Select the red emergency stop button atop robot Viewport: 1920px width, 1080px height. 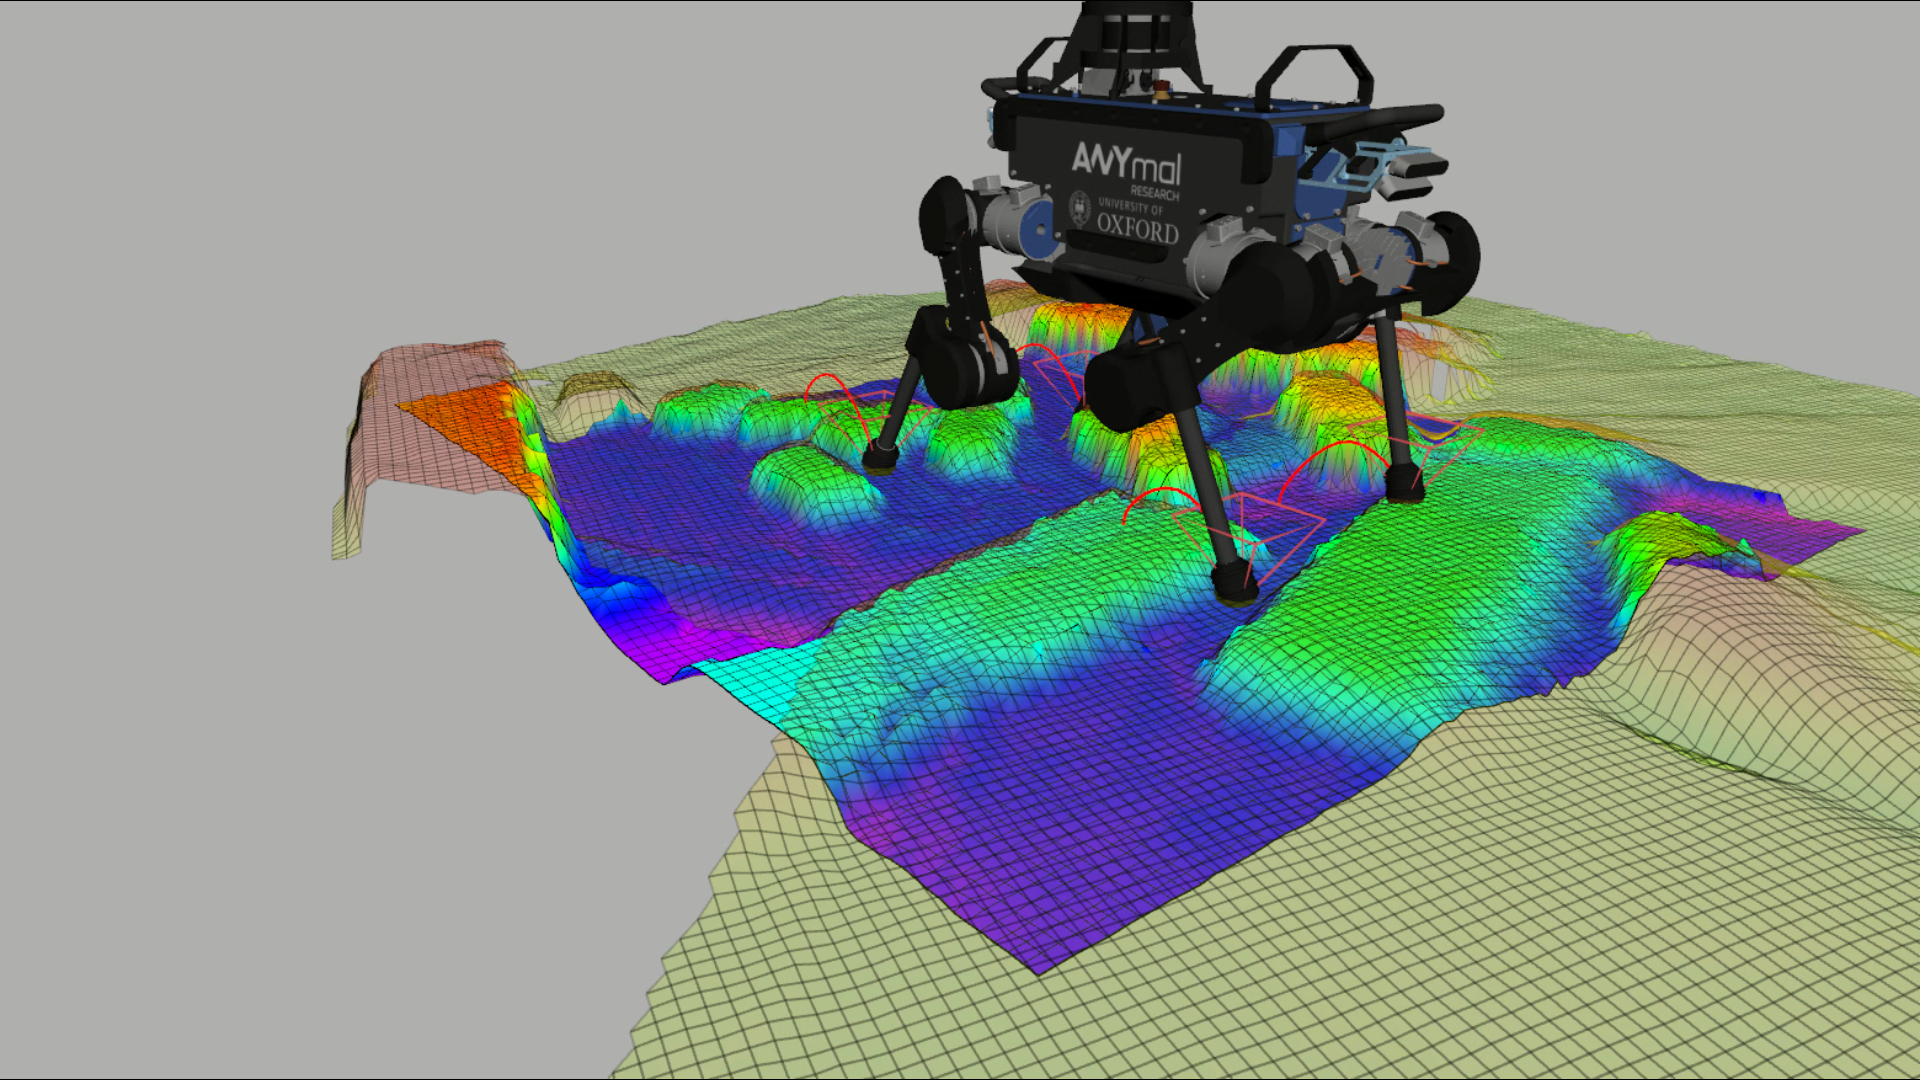(1161, 92)
